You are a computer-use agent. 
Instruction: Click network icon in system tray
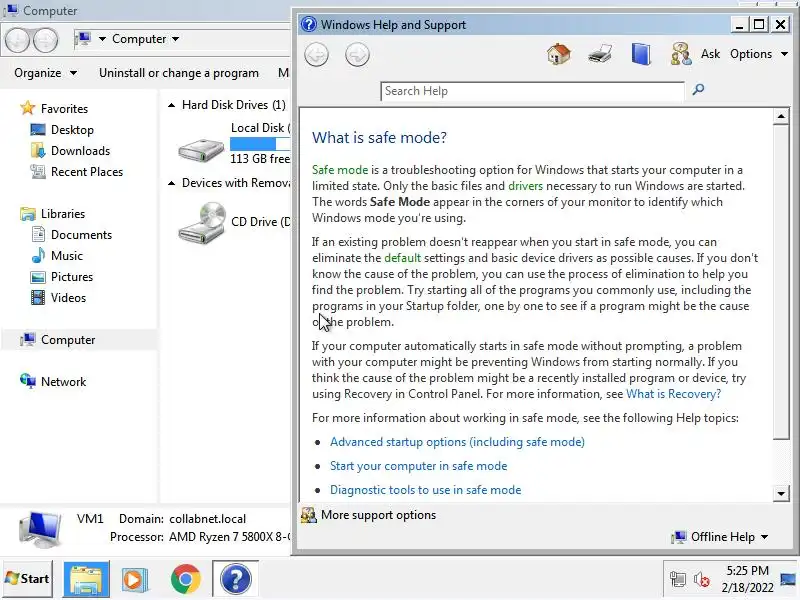point(678,579)
